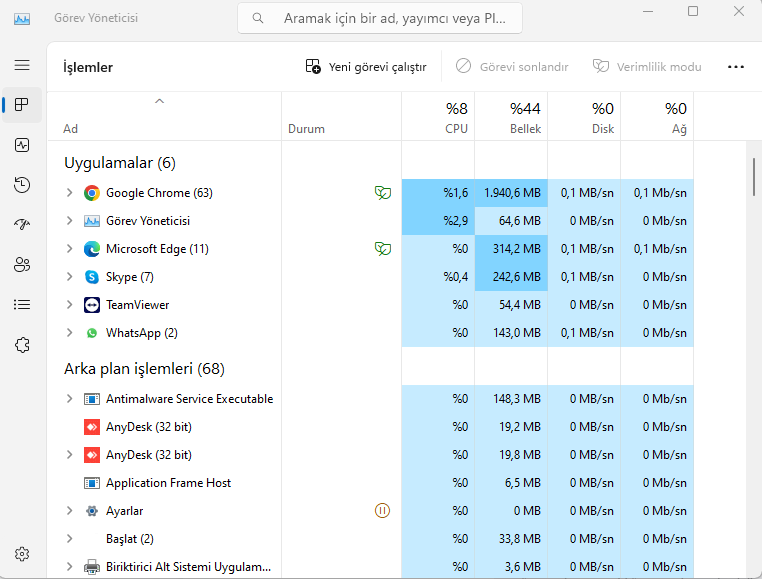Expand the Microsoft Edge (11) group
This screenshot has width=762, height=579.
click(x=69, y=249)
